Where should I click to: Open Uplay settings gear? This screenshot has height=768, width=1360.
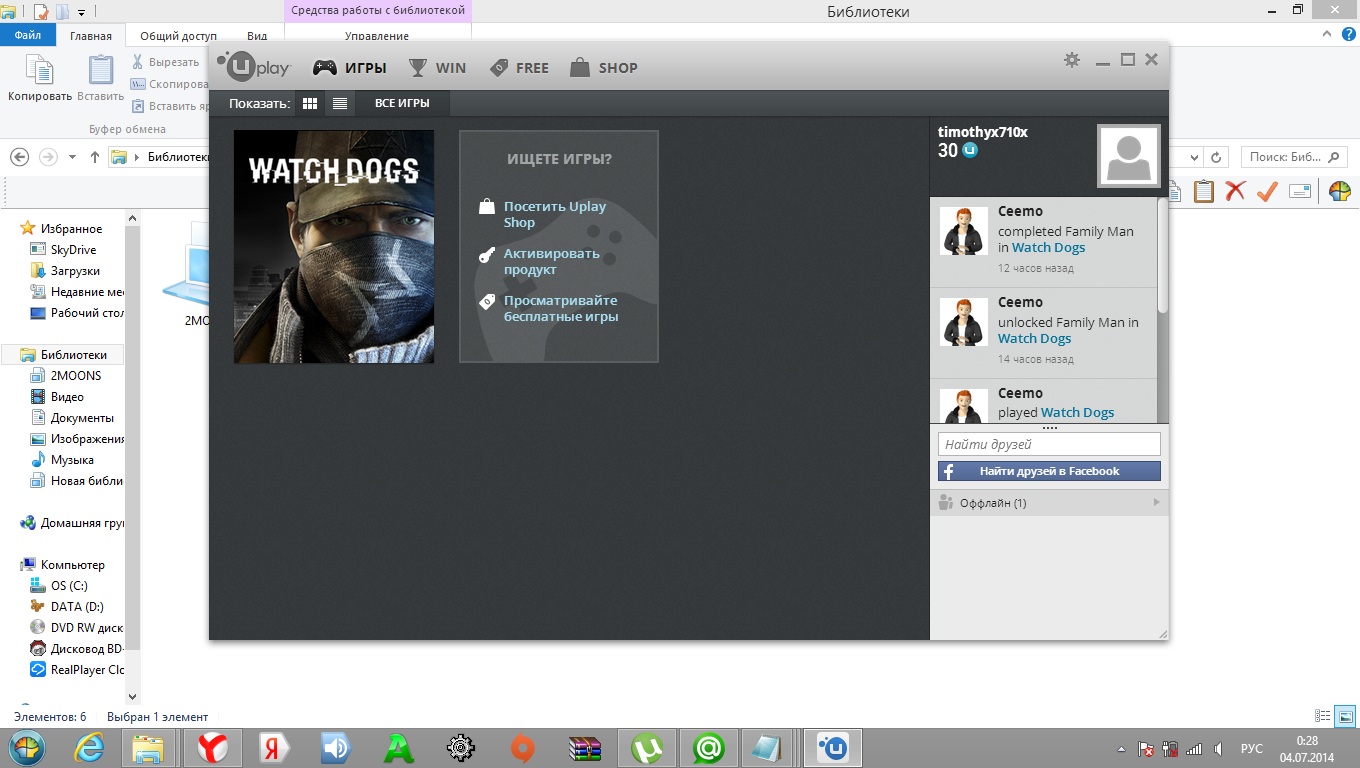point(1072,60)
